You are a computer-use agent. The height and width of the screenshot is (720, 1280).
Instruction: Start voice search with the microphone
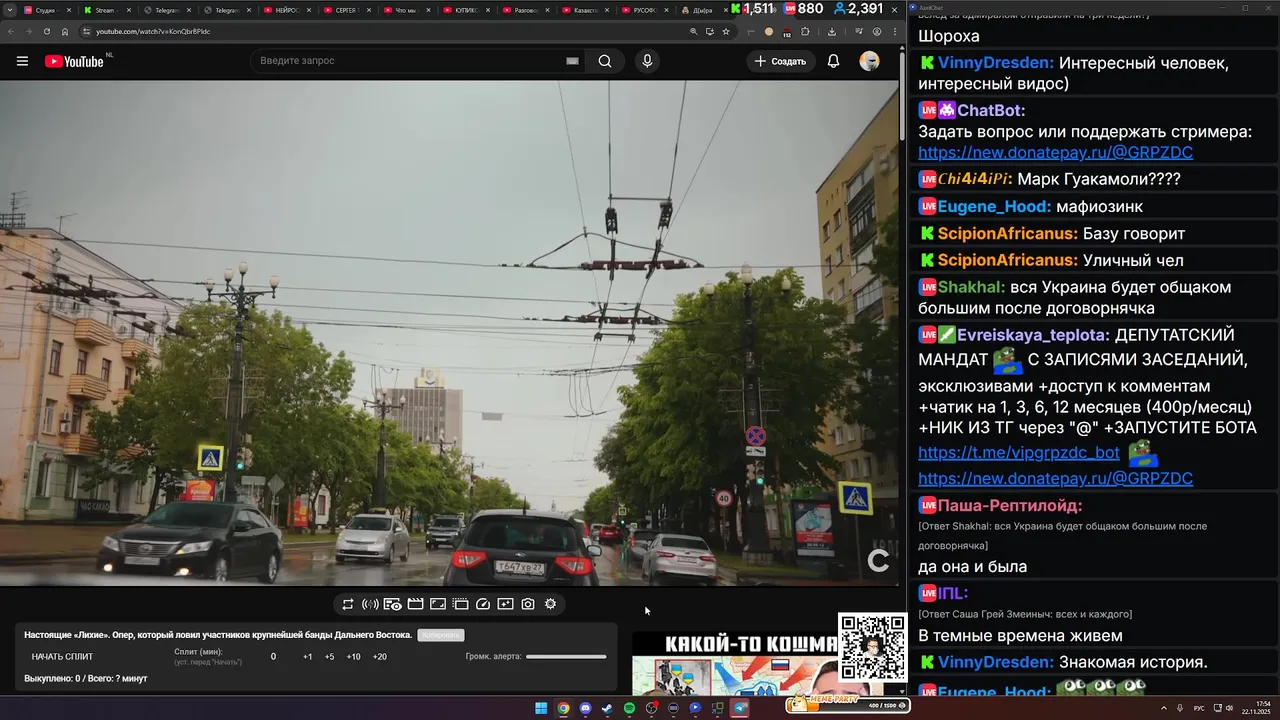(x=647, y=61)
